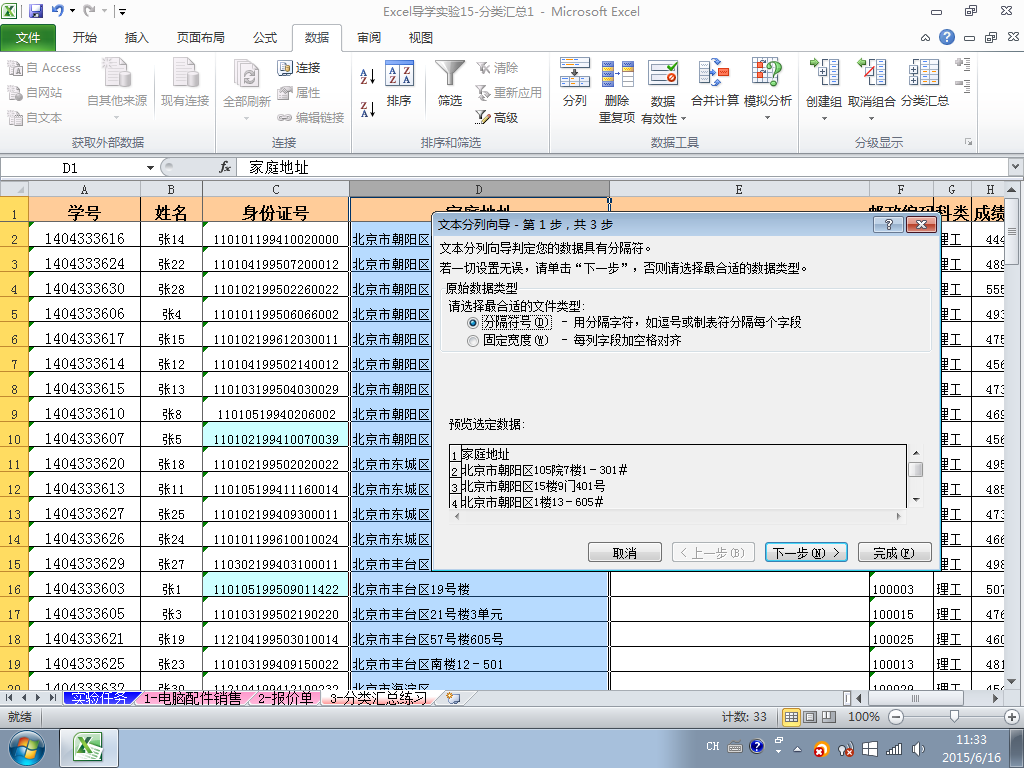Click the Undo arrow icon
1024x768 pixels.
click(57, 11)
